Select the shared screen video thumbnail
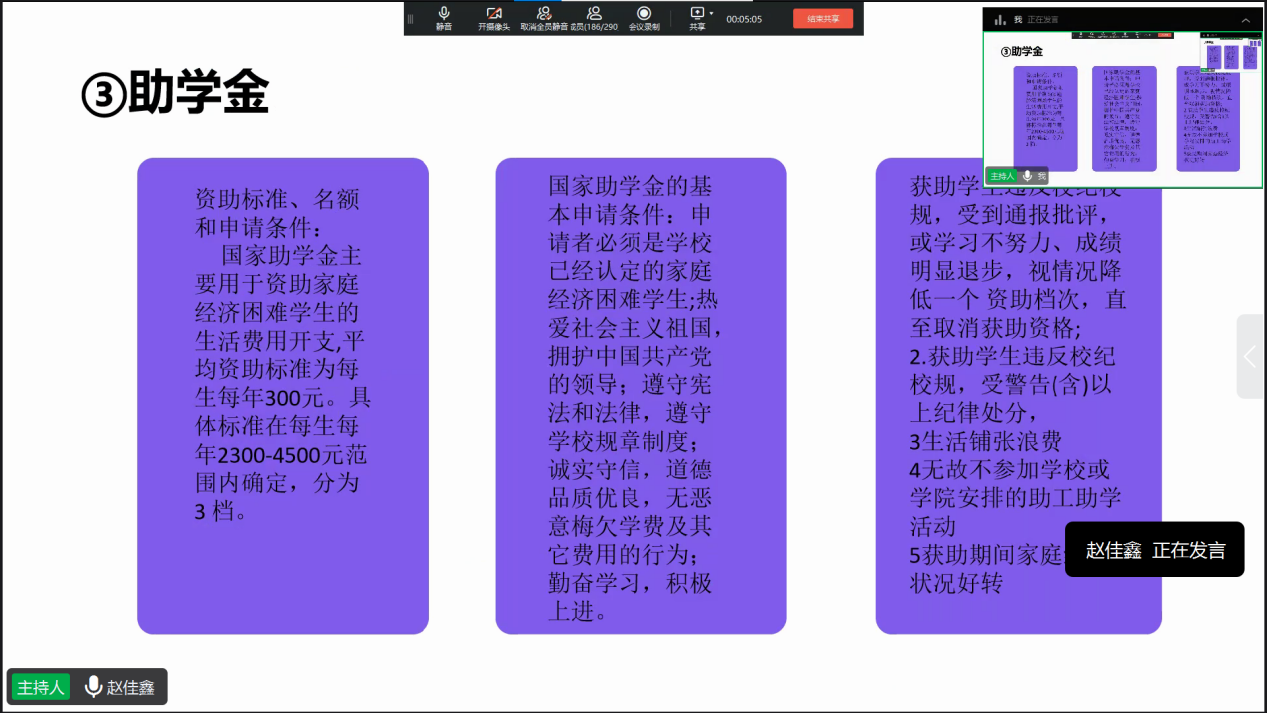Image resolution: width=1267 pixels, height=713 pixels. point(1122,108)
